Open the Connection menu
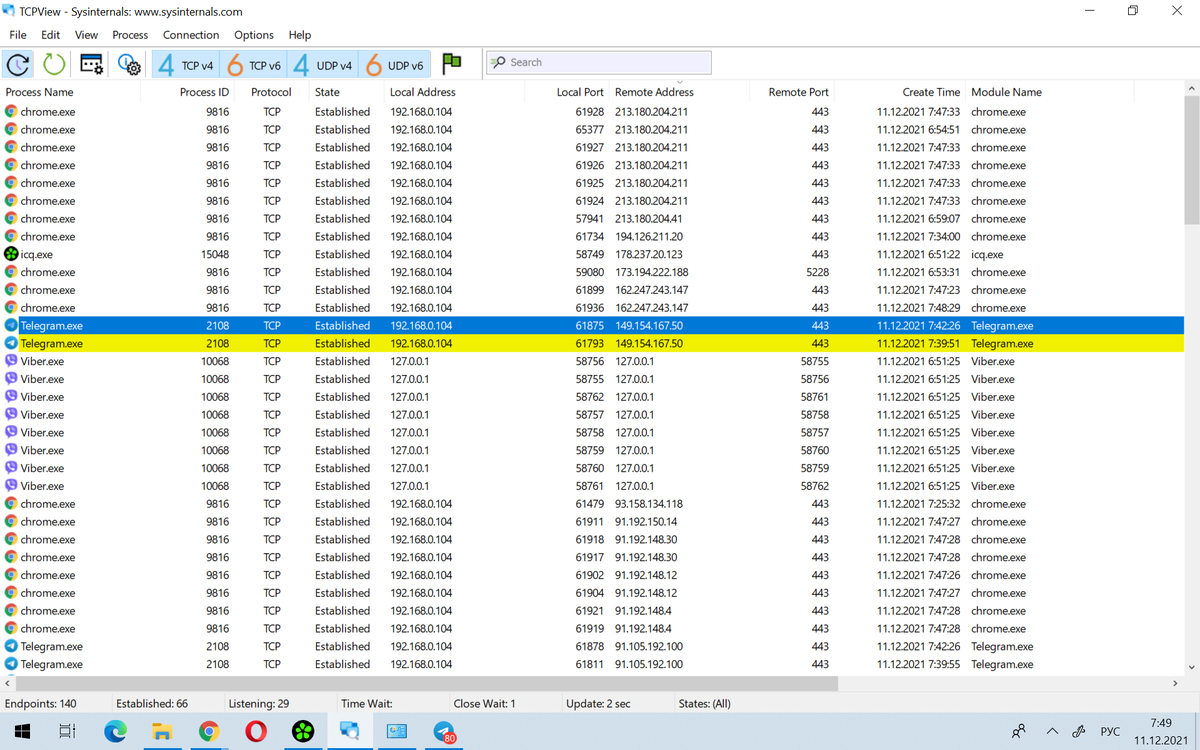Screen dimensions: 1200x750 tap(191, 35)
